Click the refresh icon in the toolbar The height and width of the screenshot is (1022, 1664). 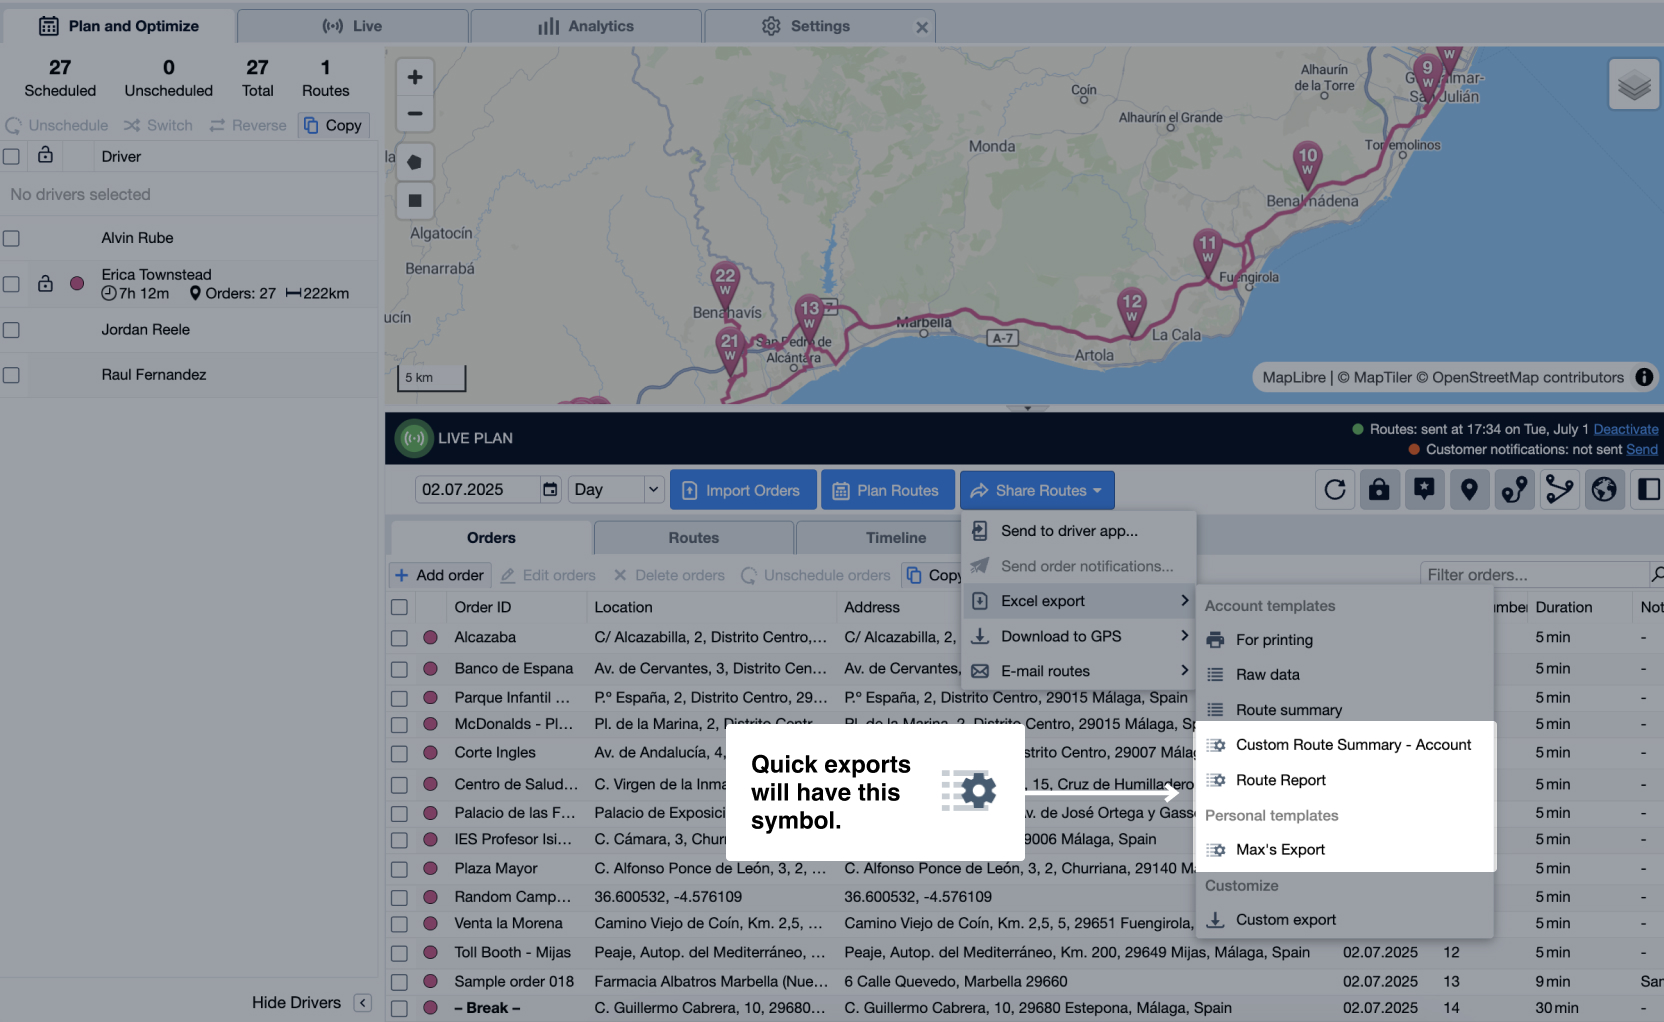click(x=1334, y=489)
